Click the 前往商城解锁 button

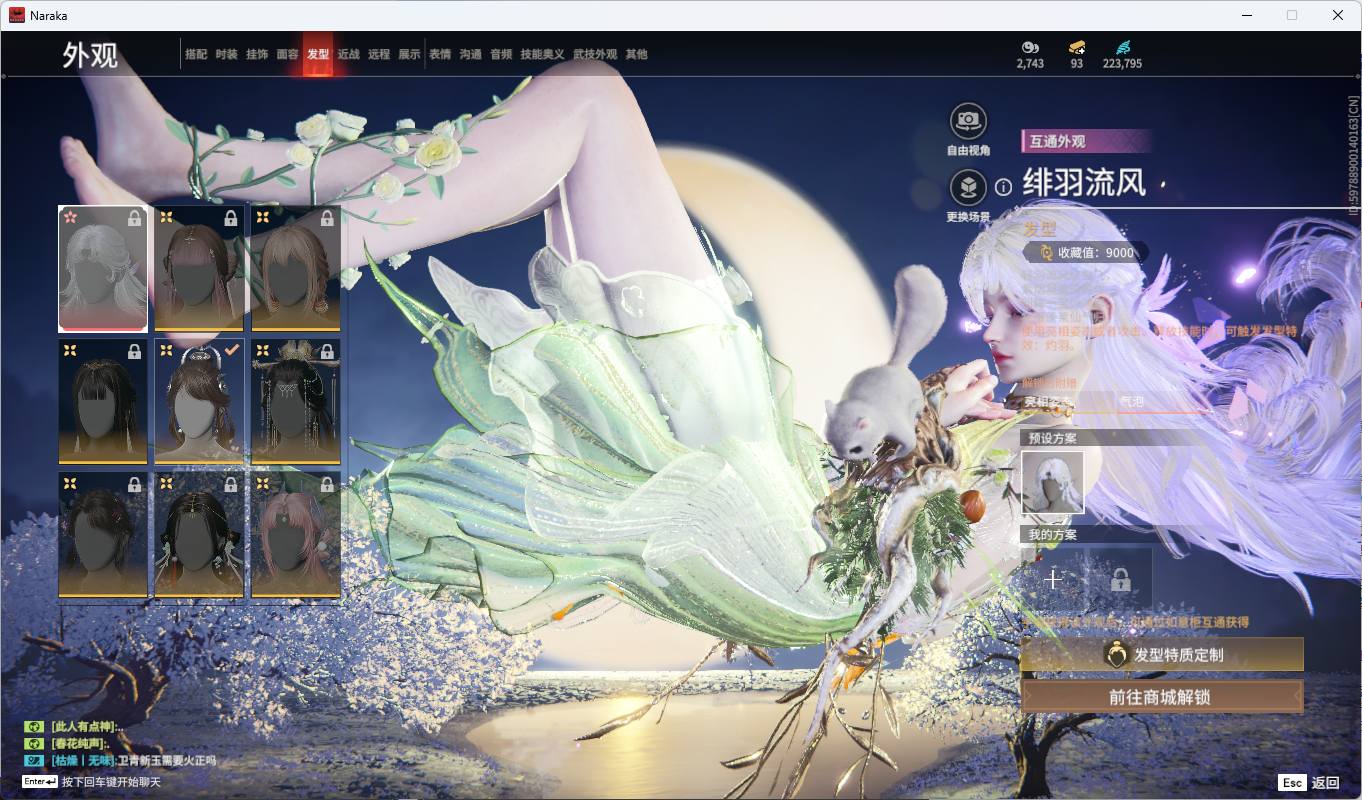[x=1161, y=697]
